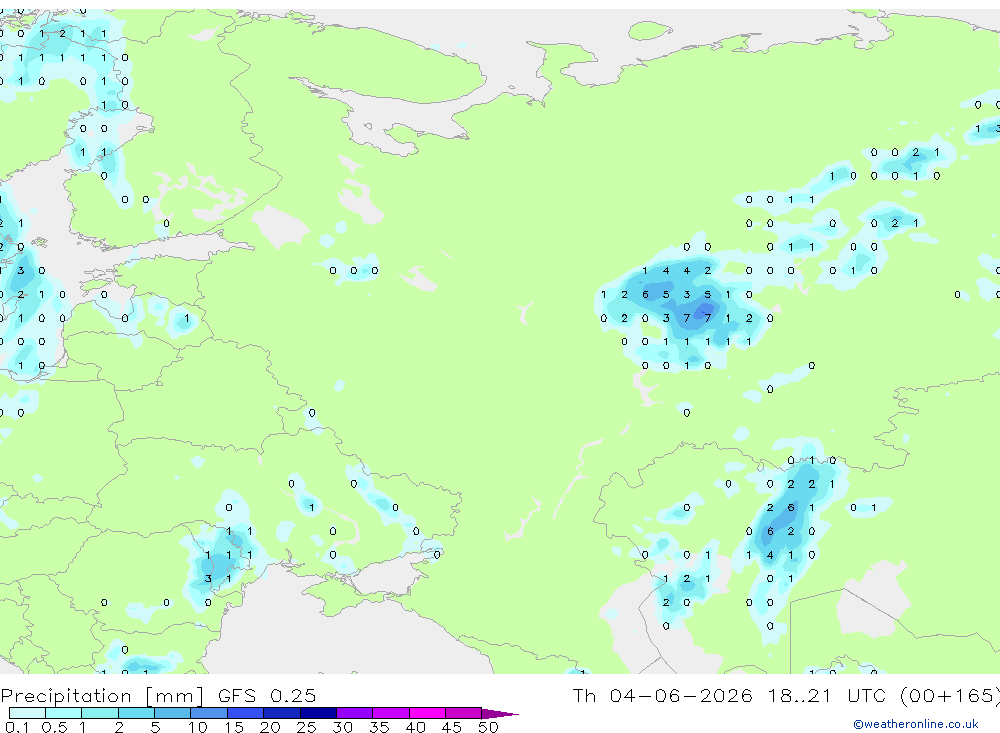Open the weatheronline.co.uk copyright link

[916, 724]
